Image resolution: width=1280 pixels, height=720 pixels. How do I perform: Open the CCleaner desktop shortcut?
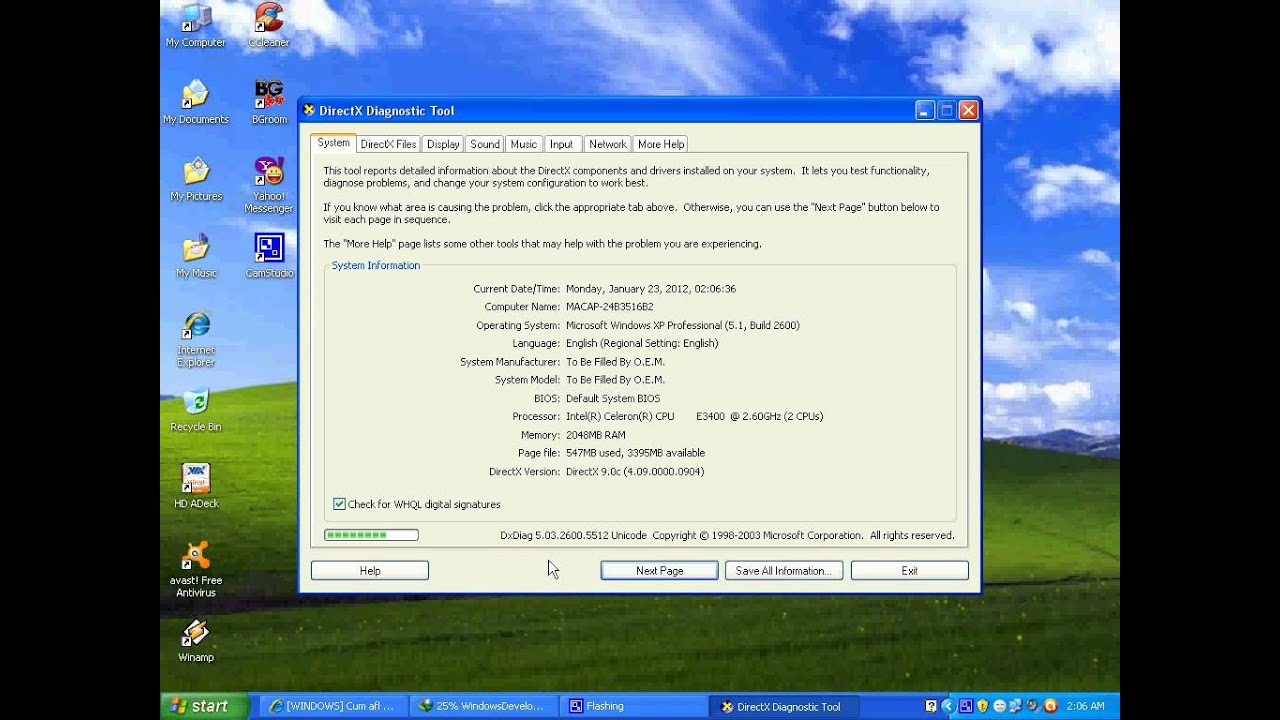(269, 26)
